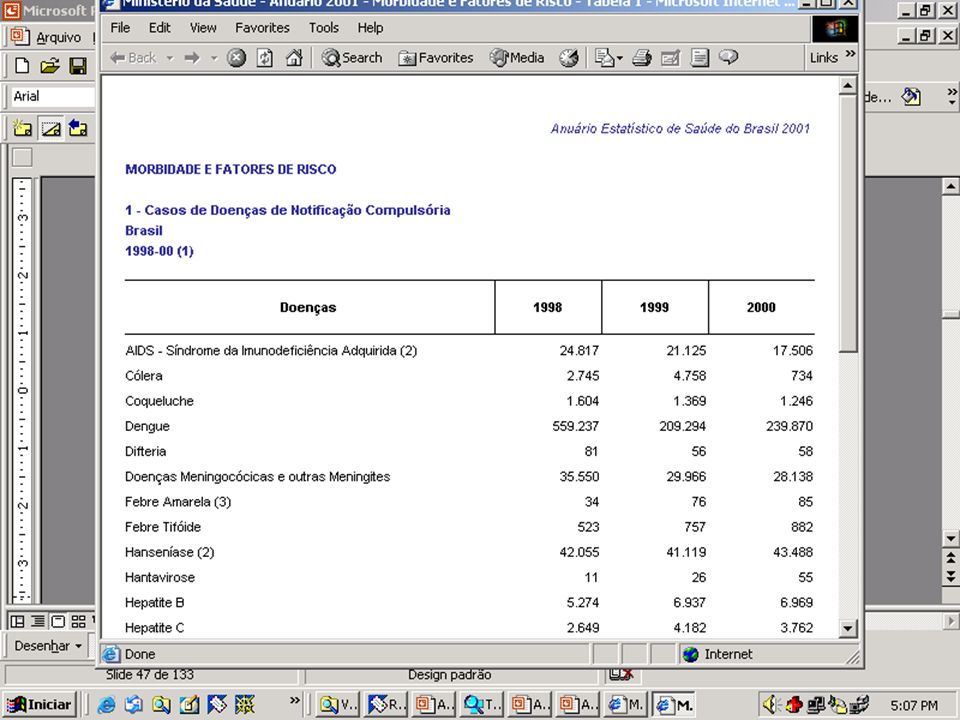Click PowerPoint vertical scroll up arrow
960x720 pixels.
tap(951, 186)
